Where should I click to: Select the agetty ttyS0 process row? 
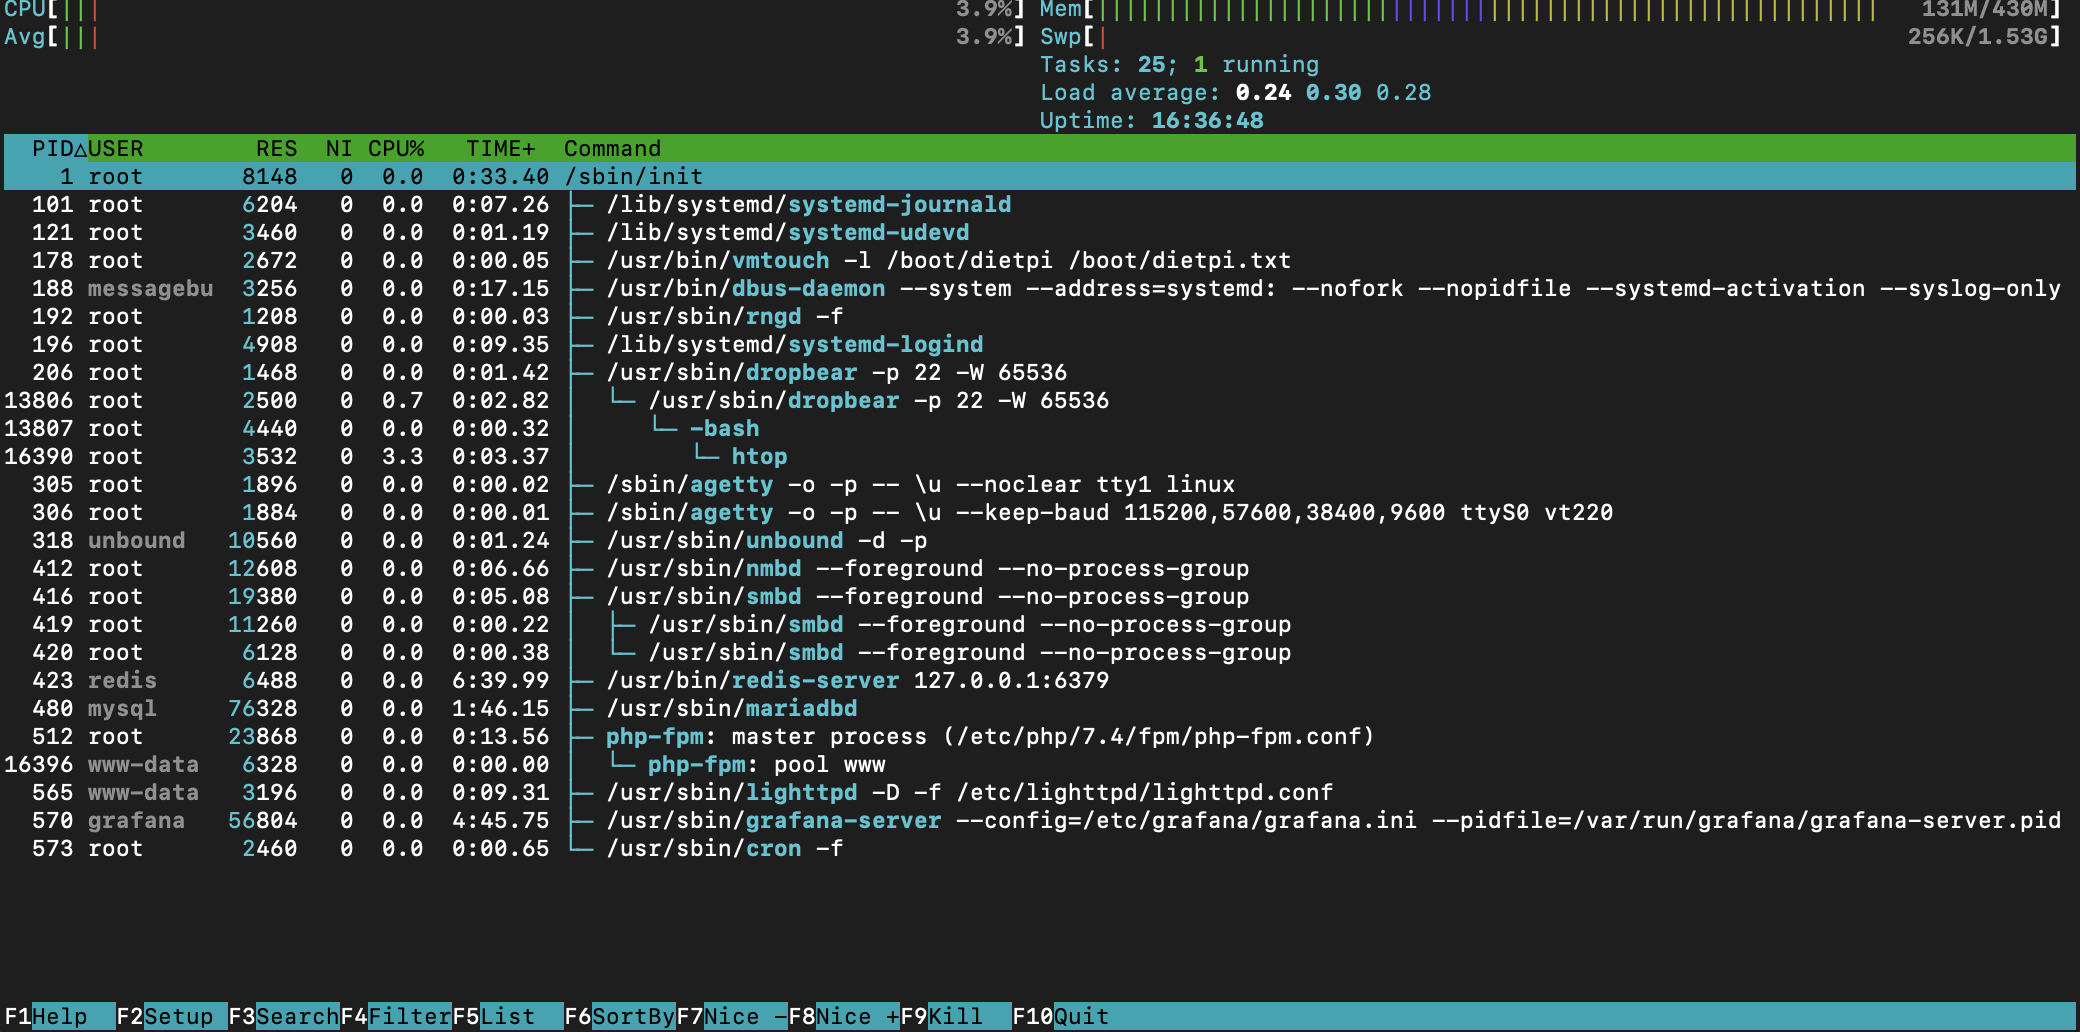click(x=1040, y=512)
